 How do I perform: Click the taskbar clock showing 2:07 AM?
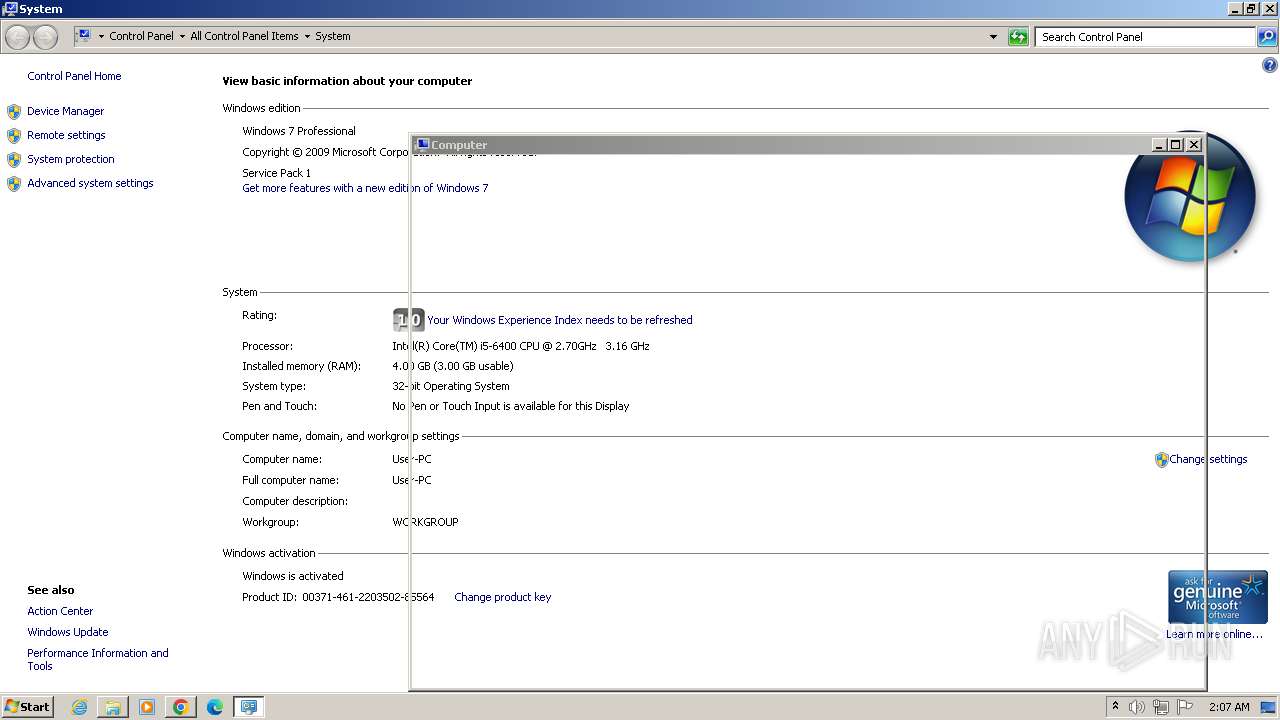click(1229, 707)
